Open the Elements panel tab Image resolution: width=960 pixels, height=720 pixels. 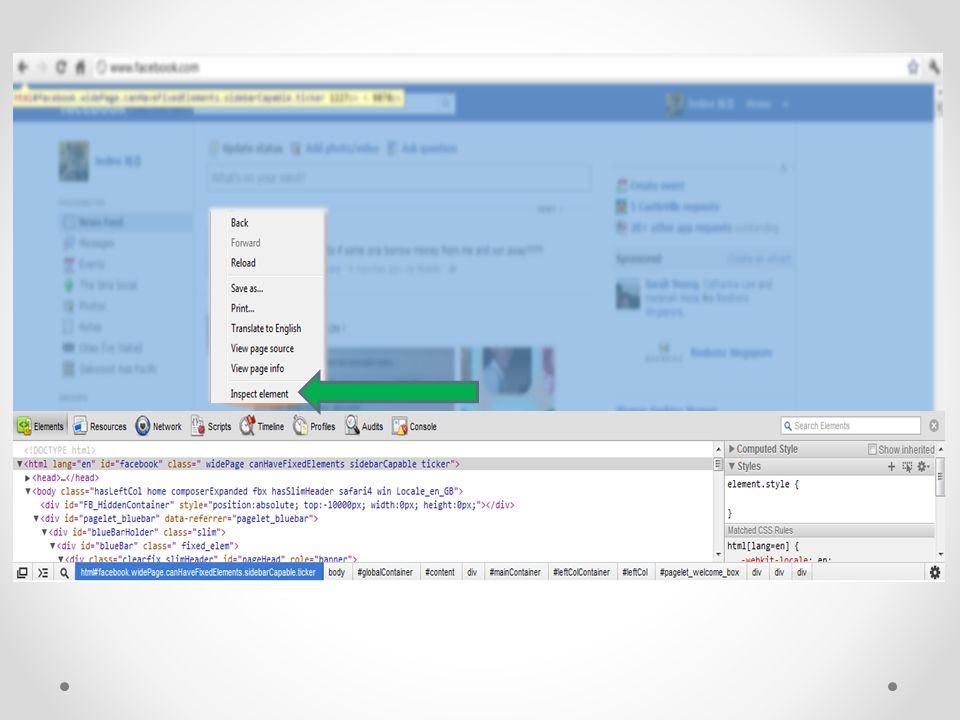pyautogui.click(x=40, y=426)
